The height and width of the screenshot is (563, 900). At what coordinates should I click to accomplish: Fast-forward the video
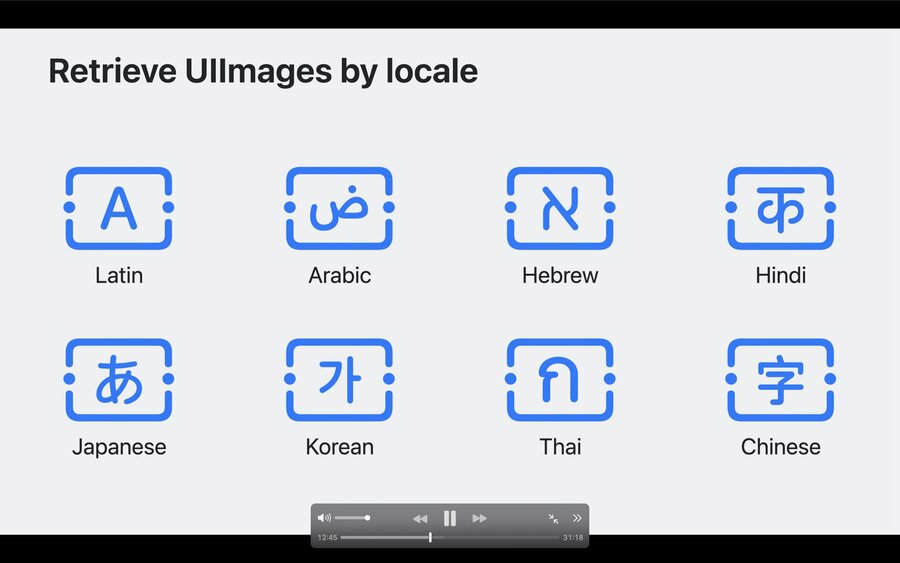479,519
